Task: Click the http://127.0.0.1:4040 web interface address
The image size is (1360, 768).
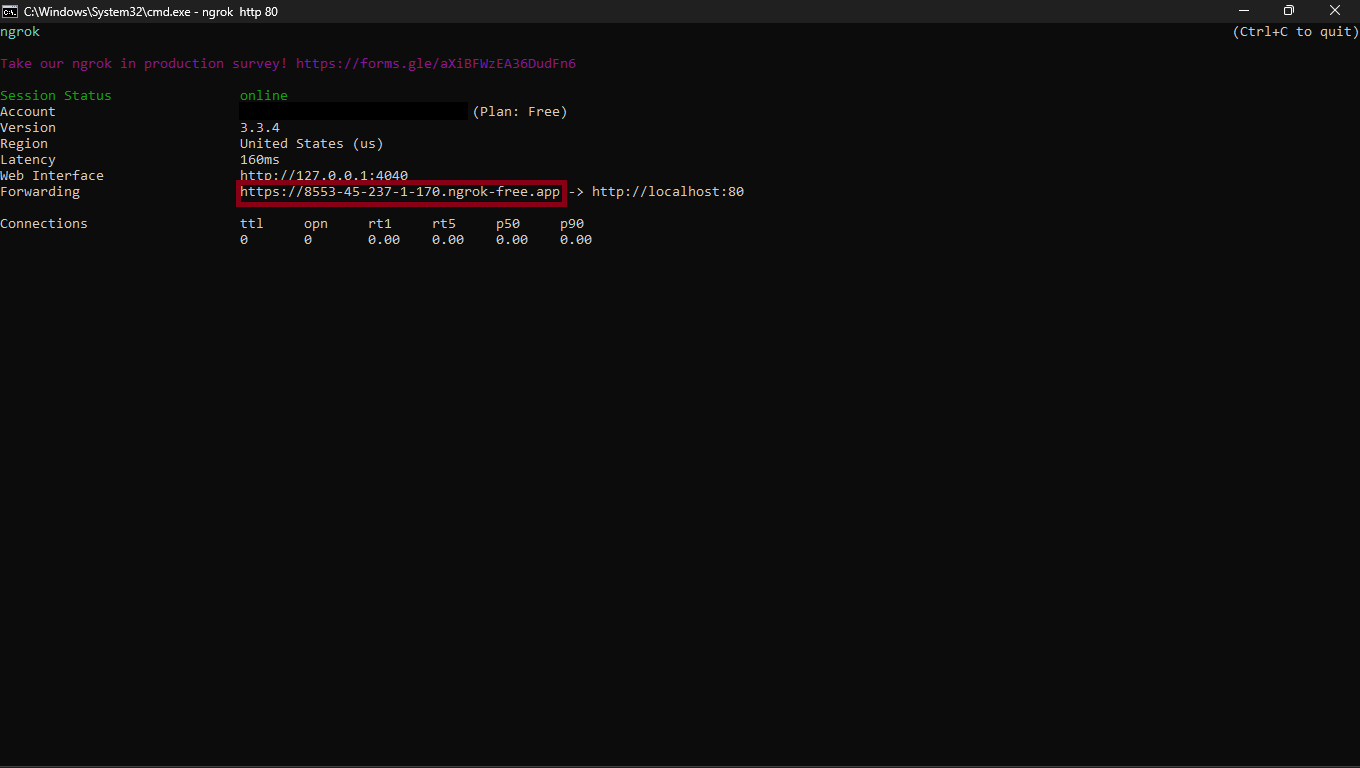Action: pos(324,176)
